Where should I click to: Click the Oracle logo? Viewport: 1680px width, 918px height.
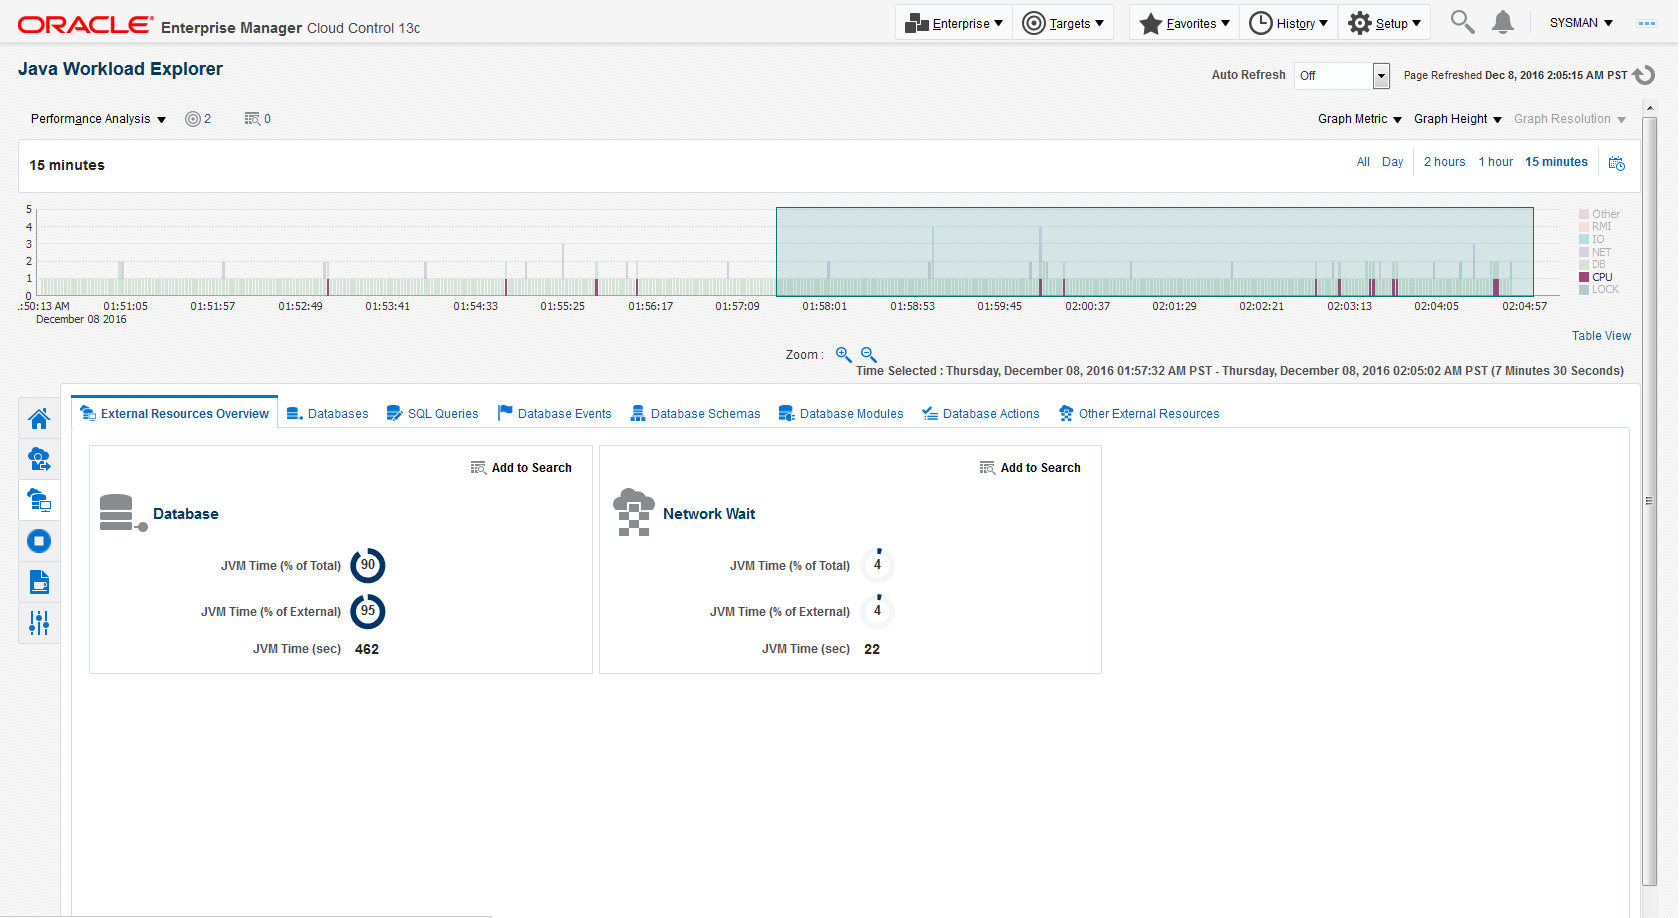pyautogui.click(x=86, y=25)
